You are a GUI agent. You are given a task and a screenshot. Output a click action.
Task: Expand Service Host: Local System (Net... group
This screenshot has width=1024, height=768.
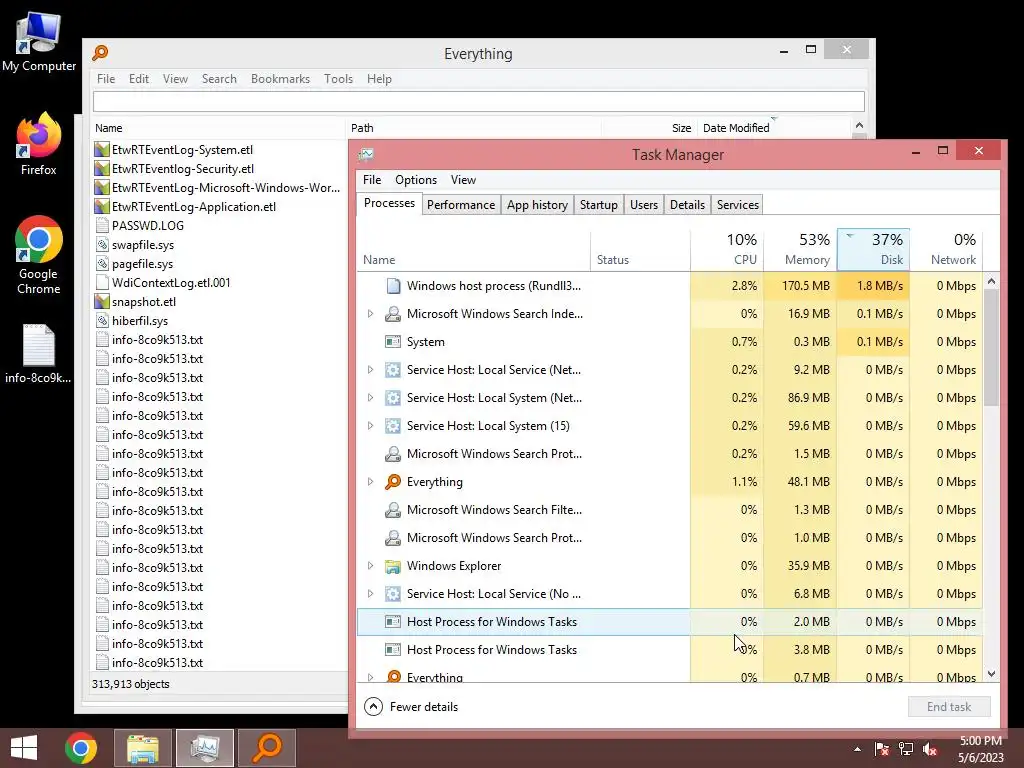pyautogui.click(x=370, y=398)
